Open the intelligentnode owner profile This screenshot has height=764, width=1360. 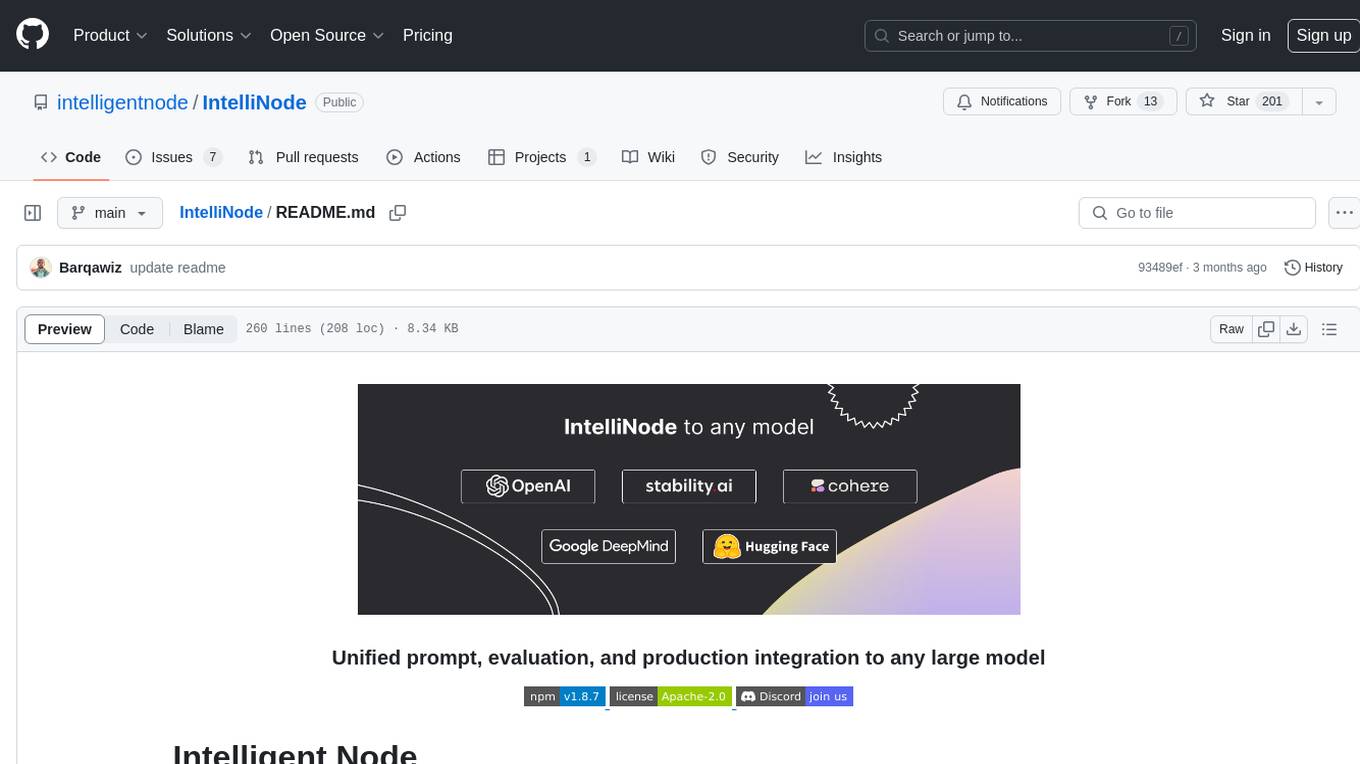[122, 102]
